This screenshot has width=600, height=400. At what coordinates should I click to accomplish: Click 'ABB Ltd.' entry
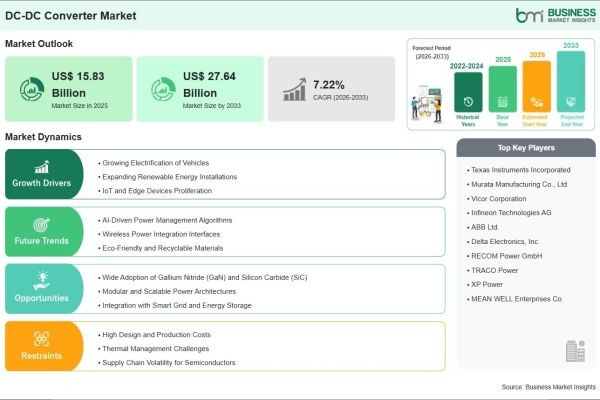(x=483, y=227)
